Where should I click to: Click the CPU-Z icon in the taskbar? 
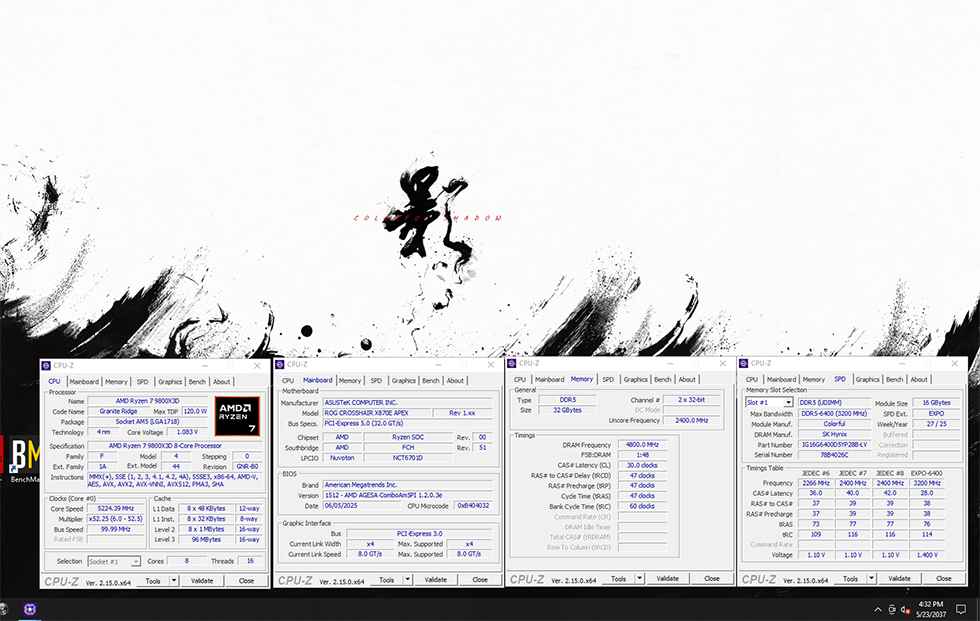29,609
